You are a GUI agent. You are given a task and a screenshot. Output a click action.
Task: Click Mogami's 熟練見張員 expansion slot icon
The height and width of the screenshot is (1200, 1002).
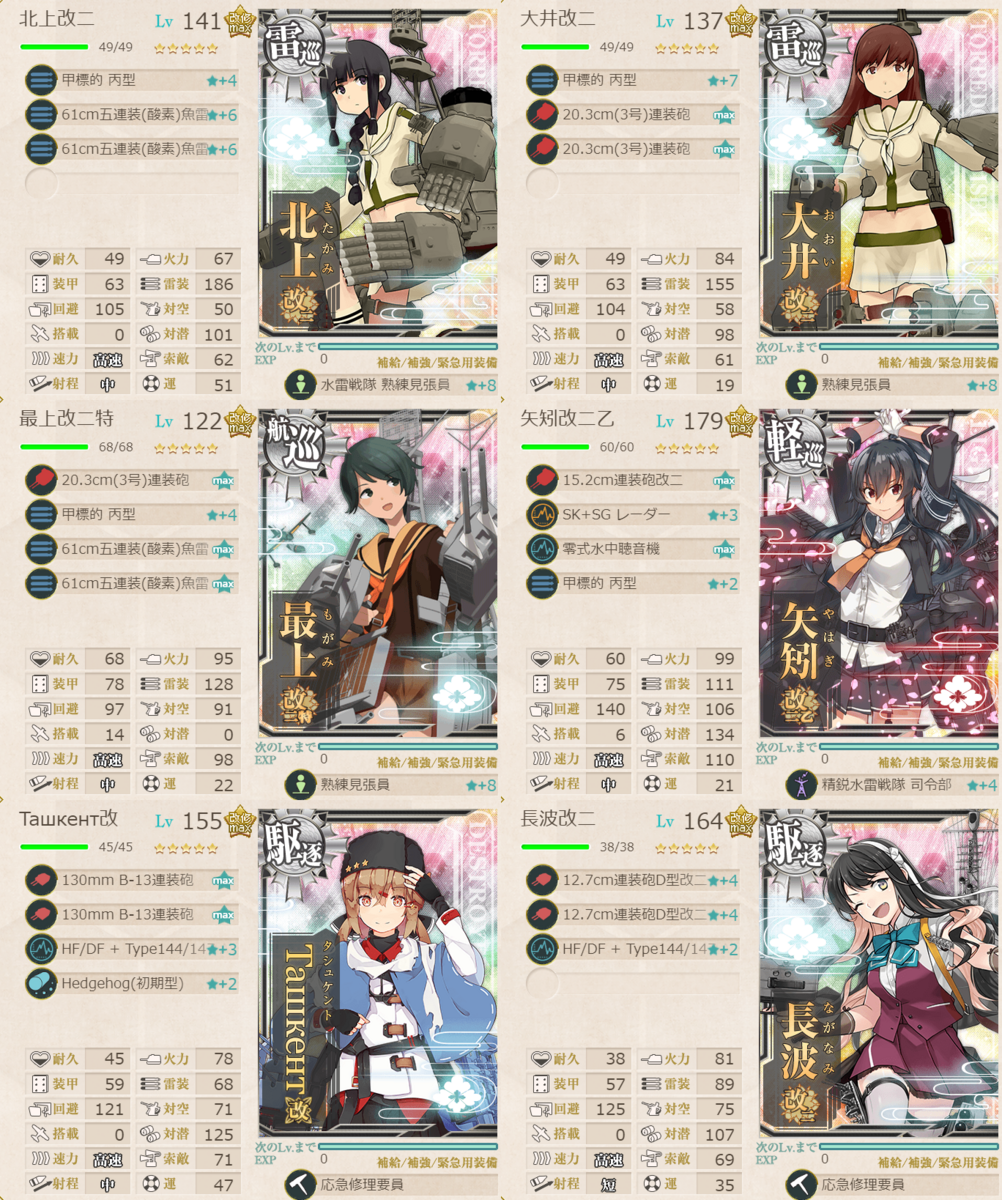point(299,784)
